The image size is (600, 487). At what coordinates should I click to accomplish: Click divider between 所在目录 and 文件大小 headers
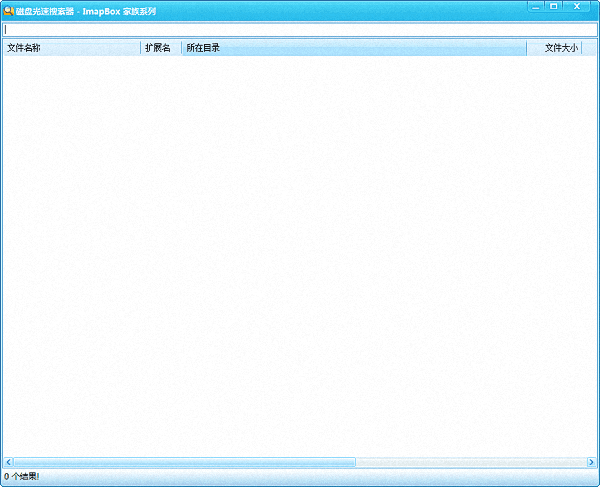526,47
